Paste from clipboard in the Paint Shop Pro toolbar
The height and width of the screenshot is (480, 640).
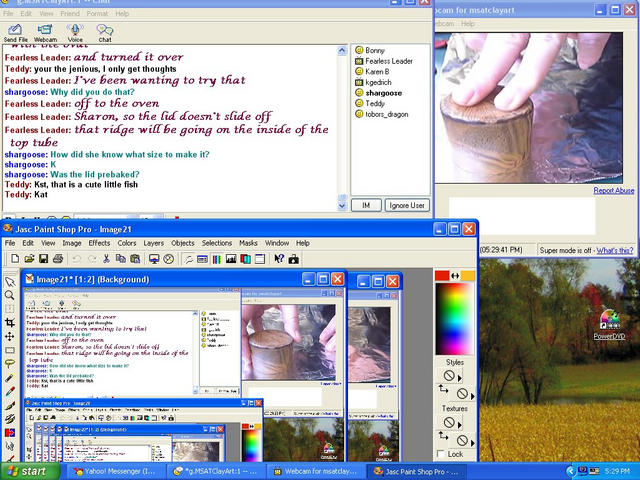click(x=135, y=259)
